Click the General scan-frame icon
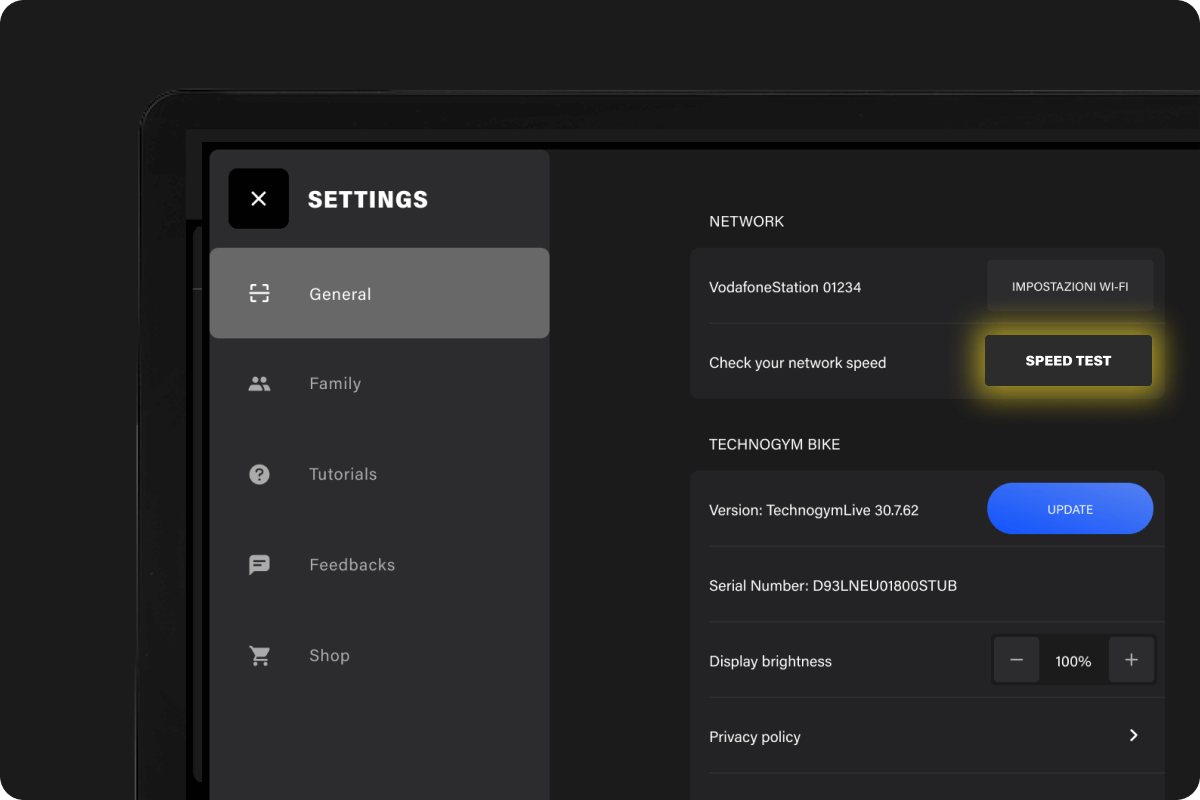 (x=259, y=293)
